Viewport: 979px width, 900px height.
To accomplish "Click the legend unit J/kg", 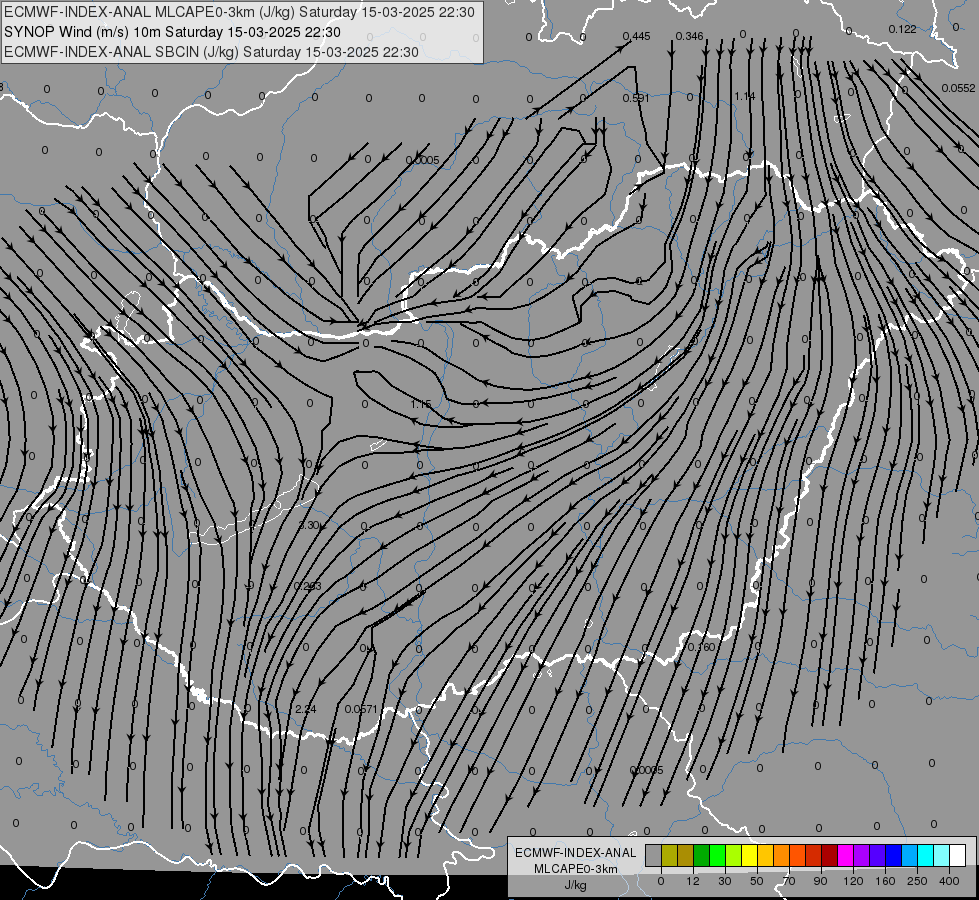I will click(576, 885).
